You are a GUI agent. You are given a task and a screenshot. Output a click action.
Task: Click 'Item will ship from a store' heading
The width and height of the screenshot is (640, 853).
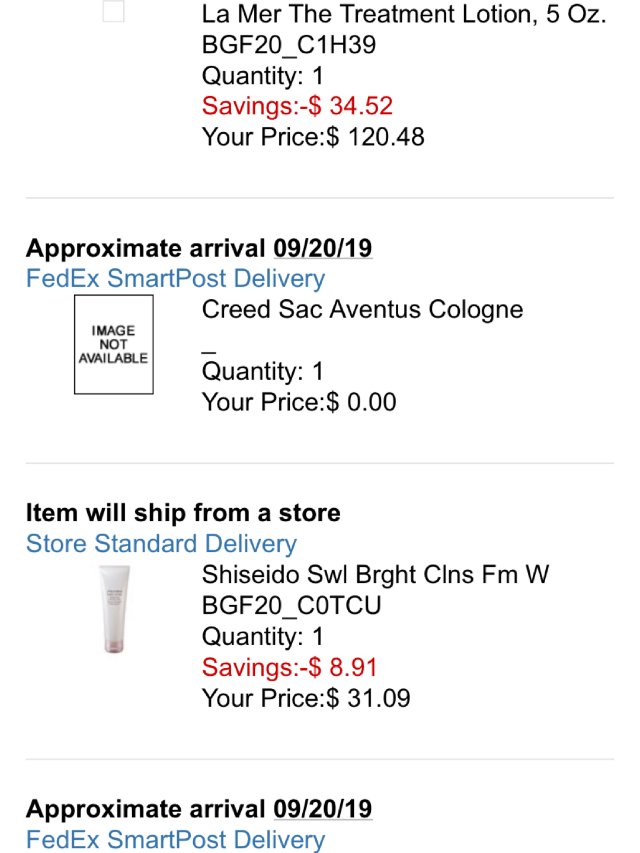click(x=183, y=513)
